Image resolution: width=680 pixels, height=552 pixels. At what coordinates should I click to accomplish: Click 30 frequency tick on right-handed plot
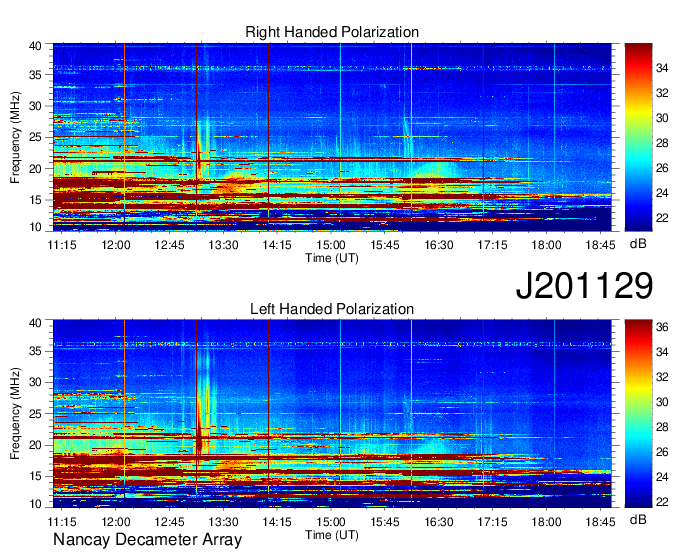click(35, 106)
